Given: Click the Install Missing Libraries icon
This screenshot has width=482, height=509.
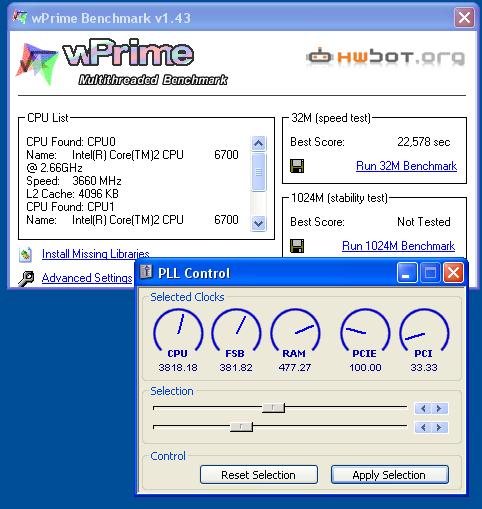Looking at the screenshot, I should (x=26, y=255).
